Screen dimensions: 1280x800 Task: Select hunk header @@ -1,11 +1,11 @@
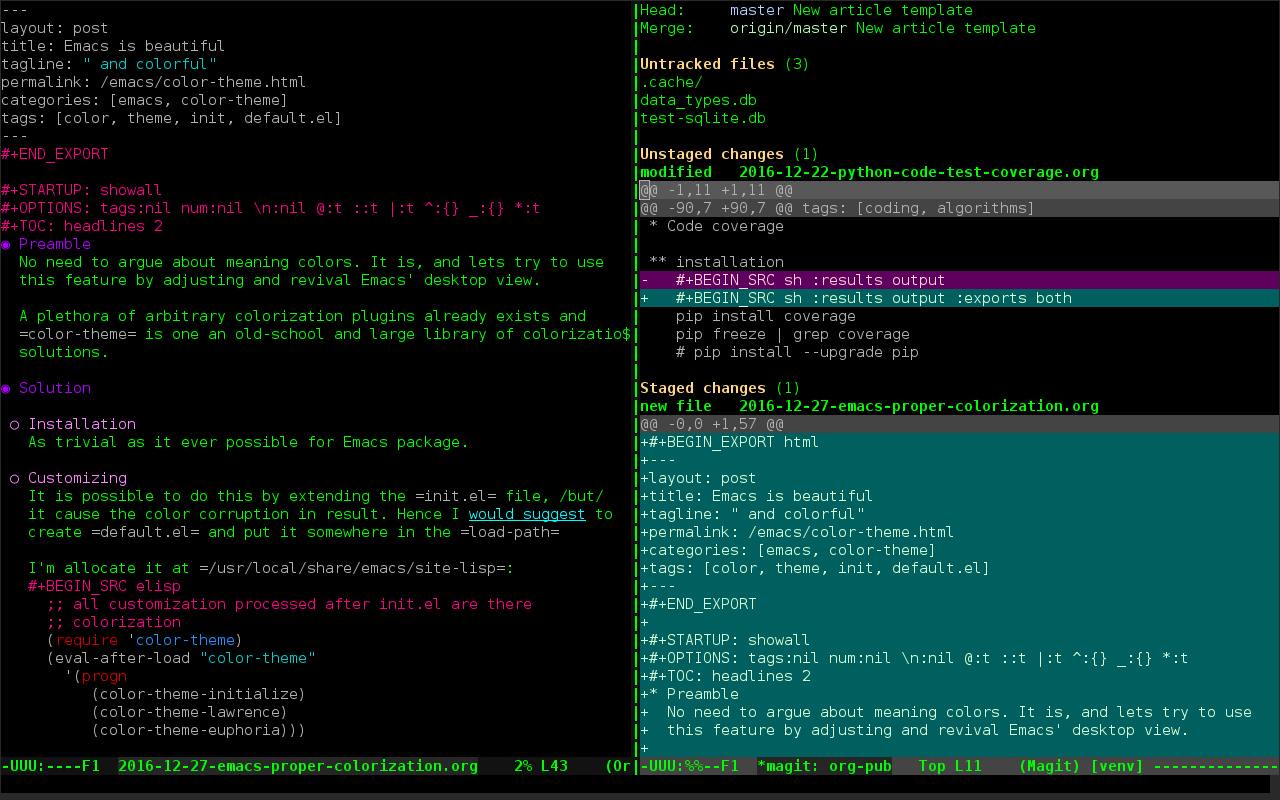point(959,190)
